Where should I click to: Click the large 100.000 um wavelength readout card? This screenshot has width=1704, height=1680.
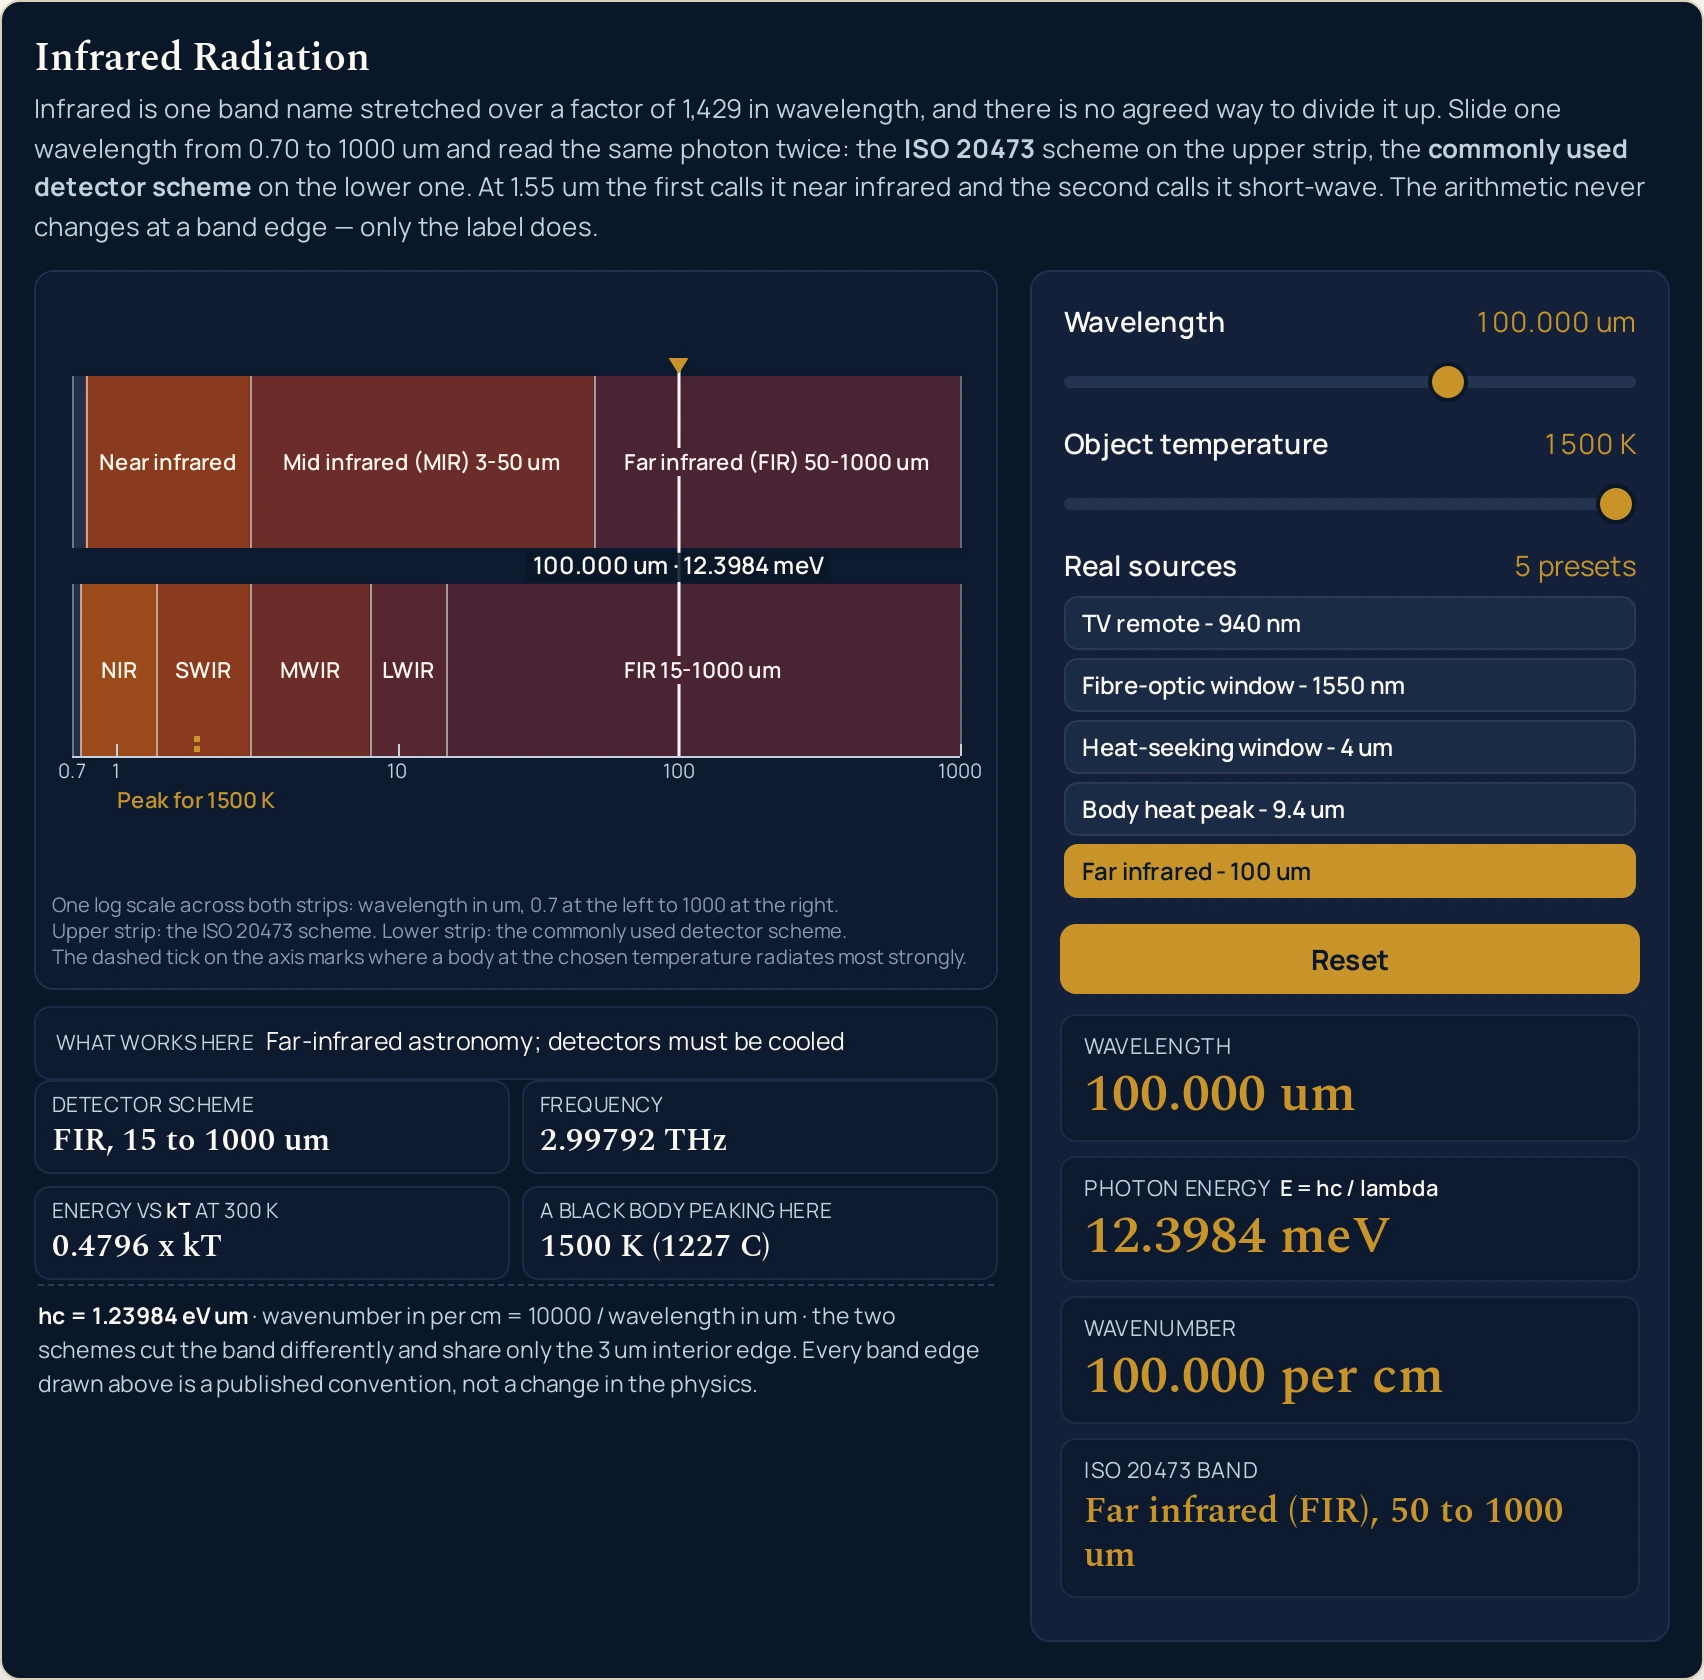coord(1349,1078)
